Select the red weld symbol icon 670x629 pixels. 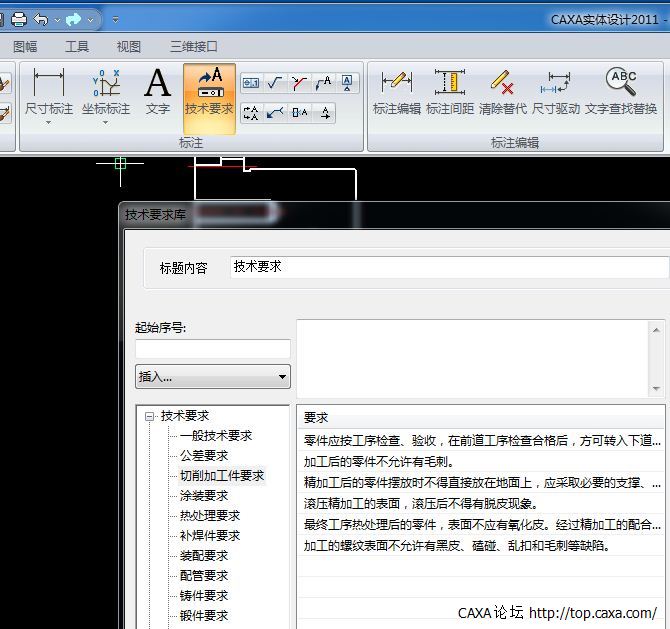tap(299, 82)
